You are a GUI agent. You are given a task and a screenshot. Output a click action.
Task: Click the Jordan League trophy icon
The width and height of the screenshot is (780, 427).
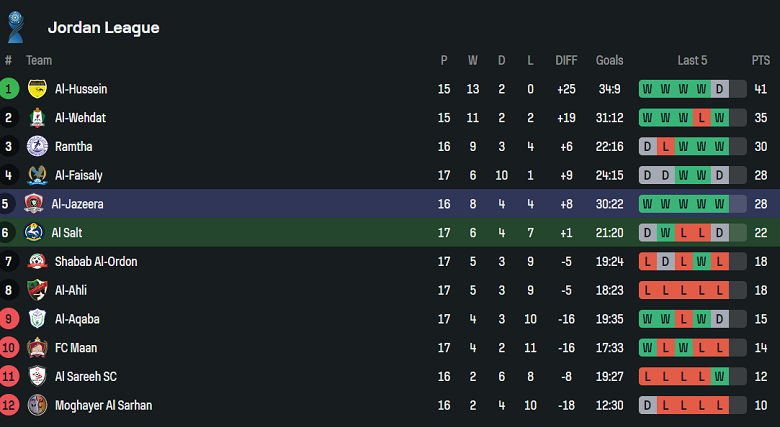[x=15, y=26]
